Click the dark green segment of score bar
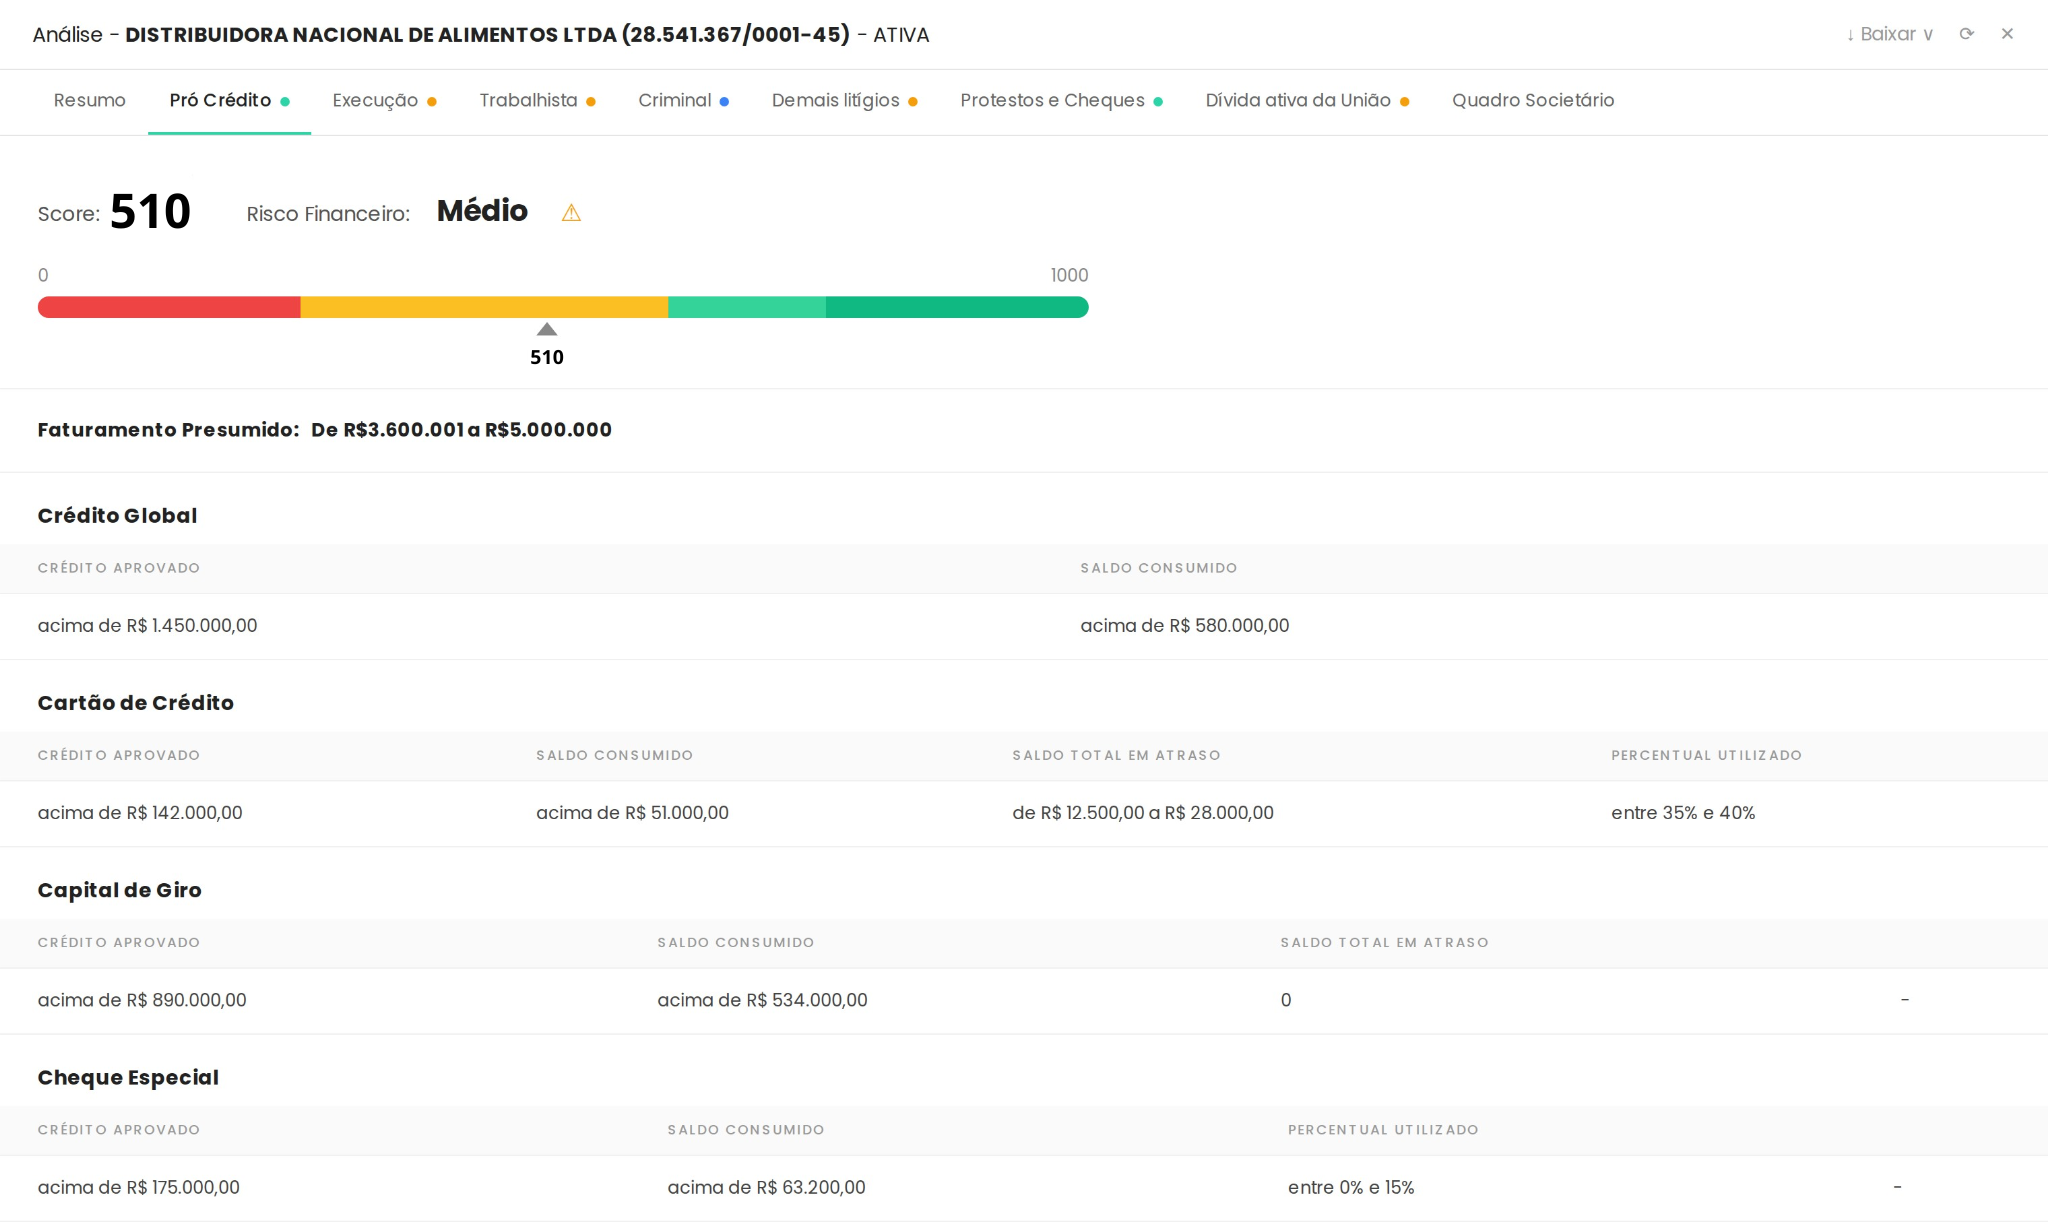 [956, 307]
